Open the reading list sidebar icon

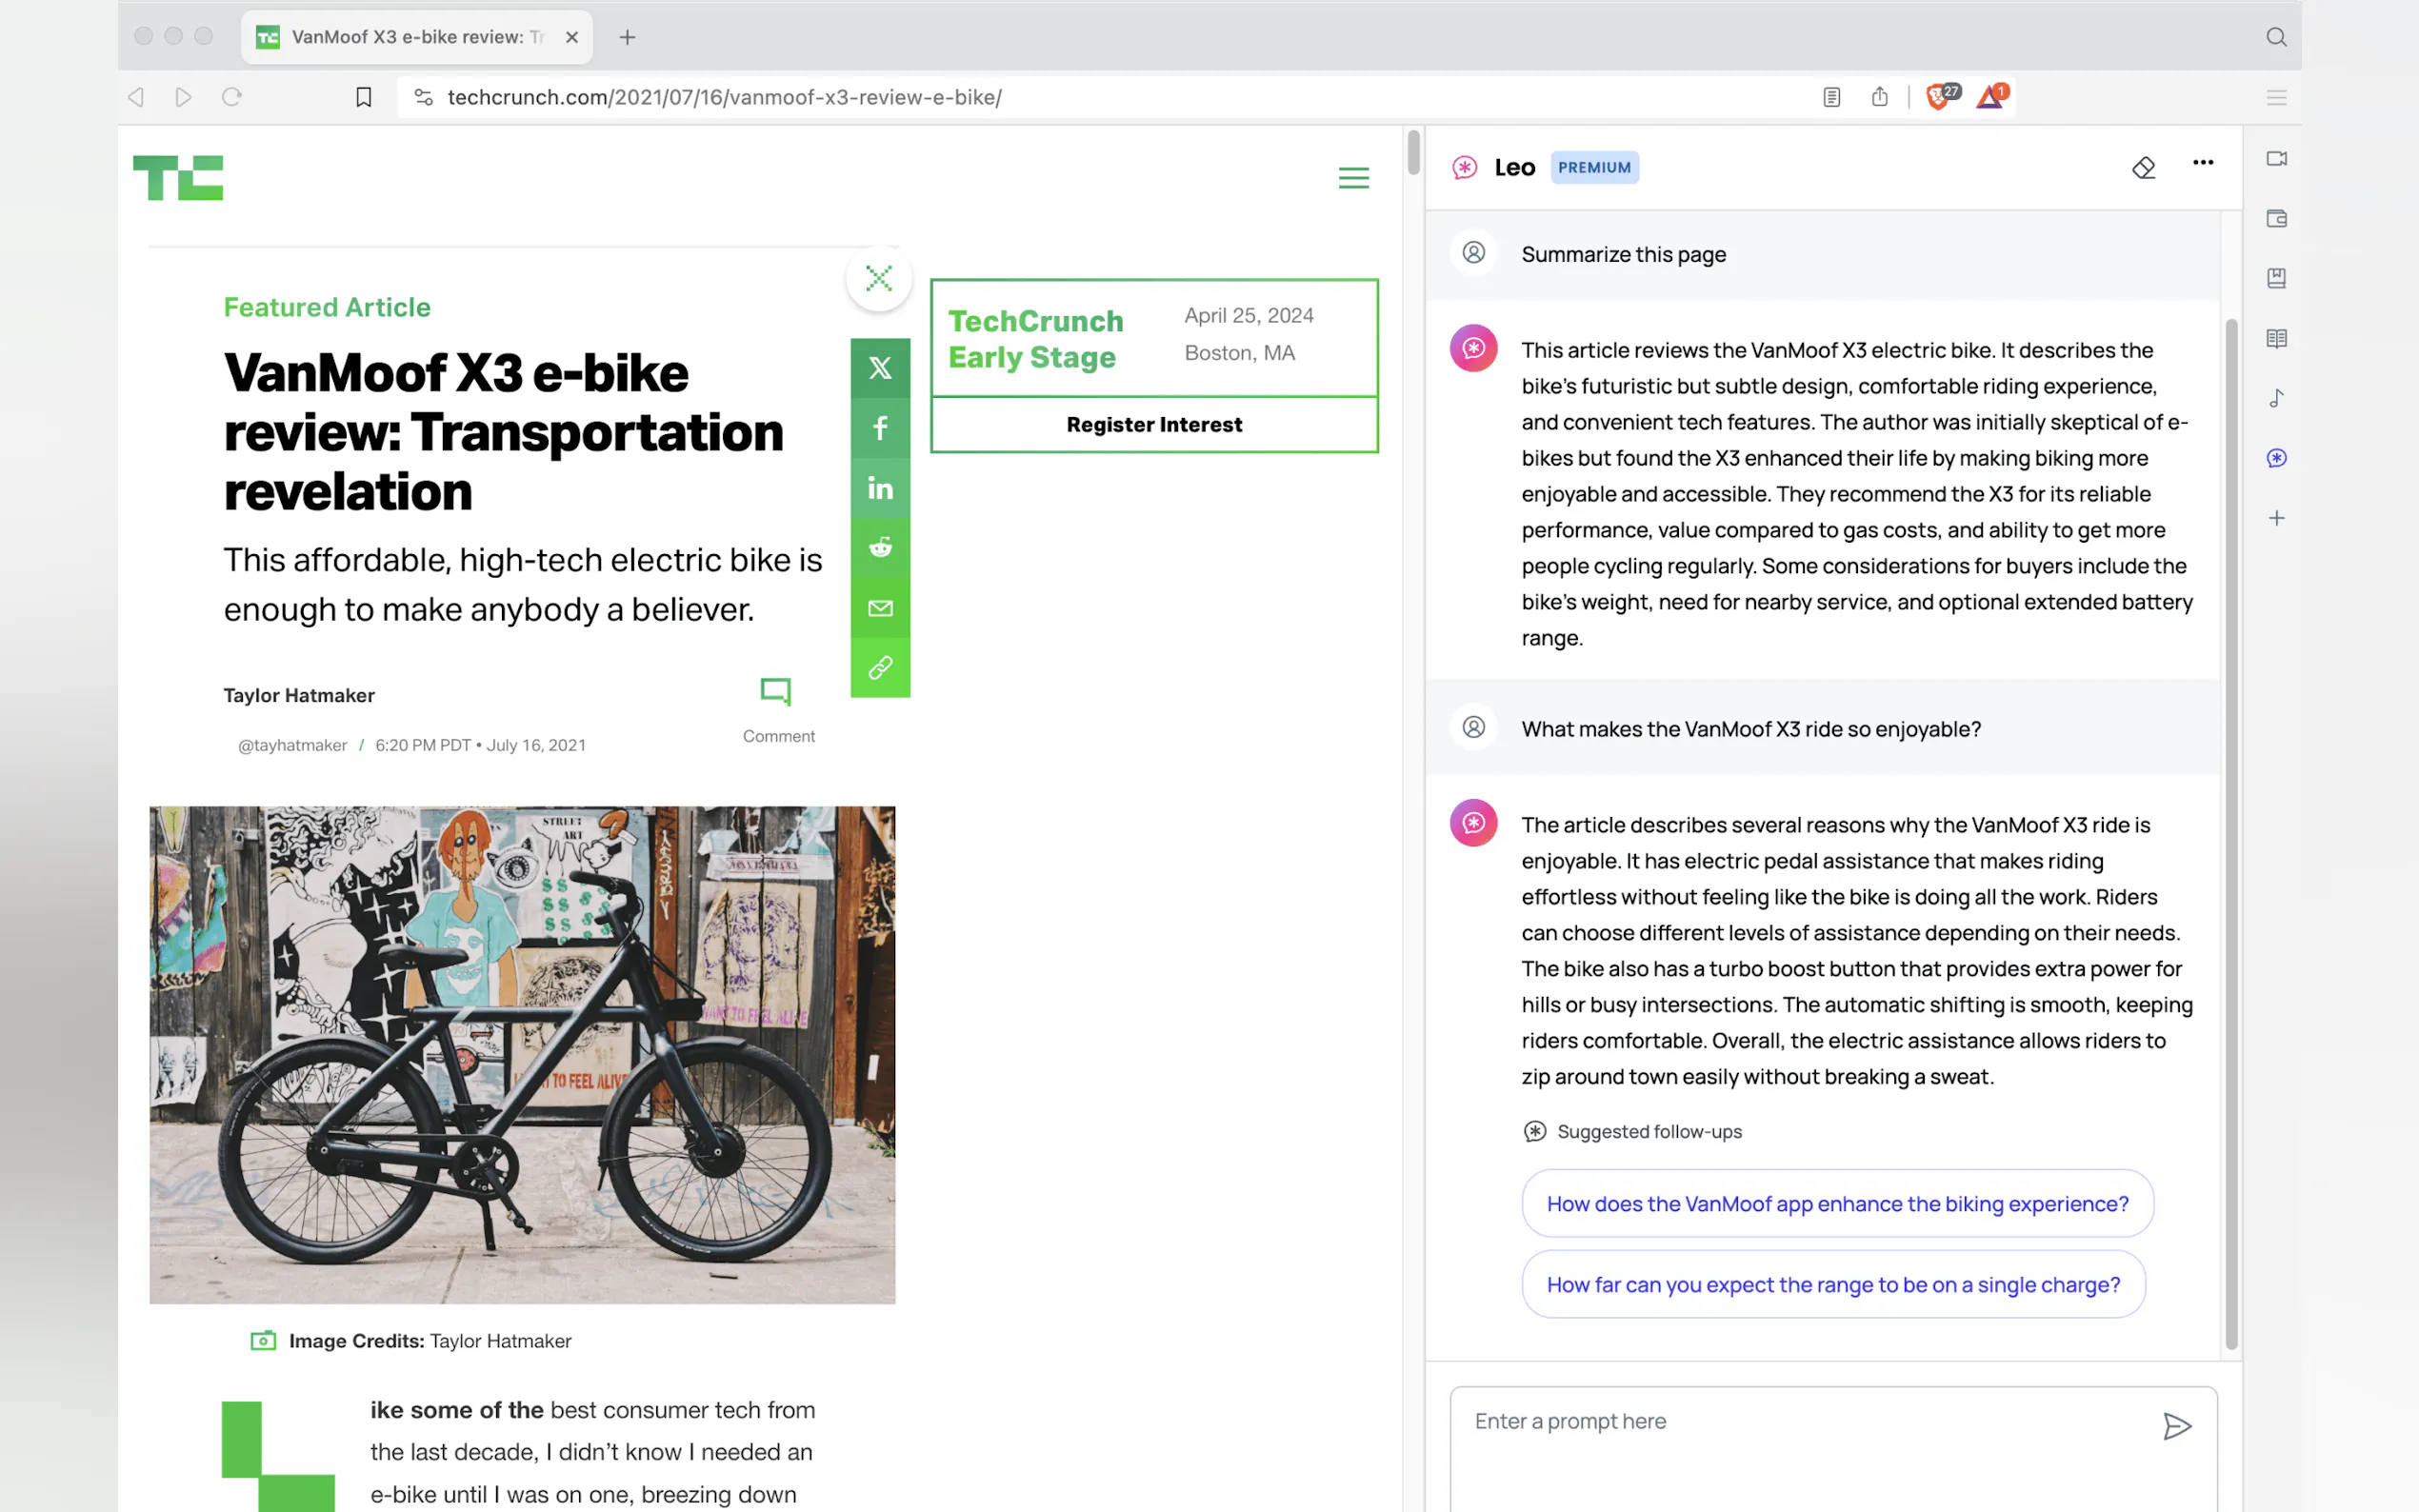point(2276,339)
